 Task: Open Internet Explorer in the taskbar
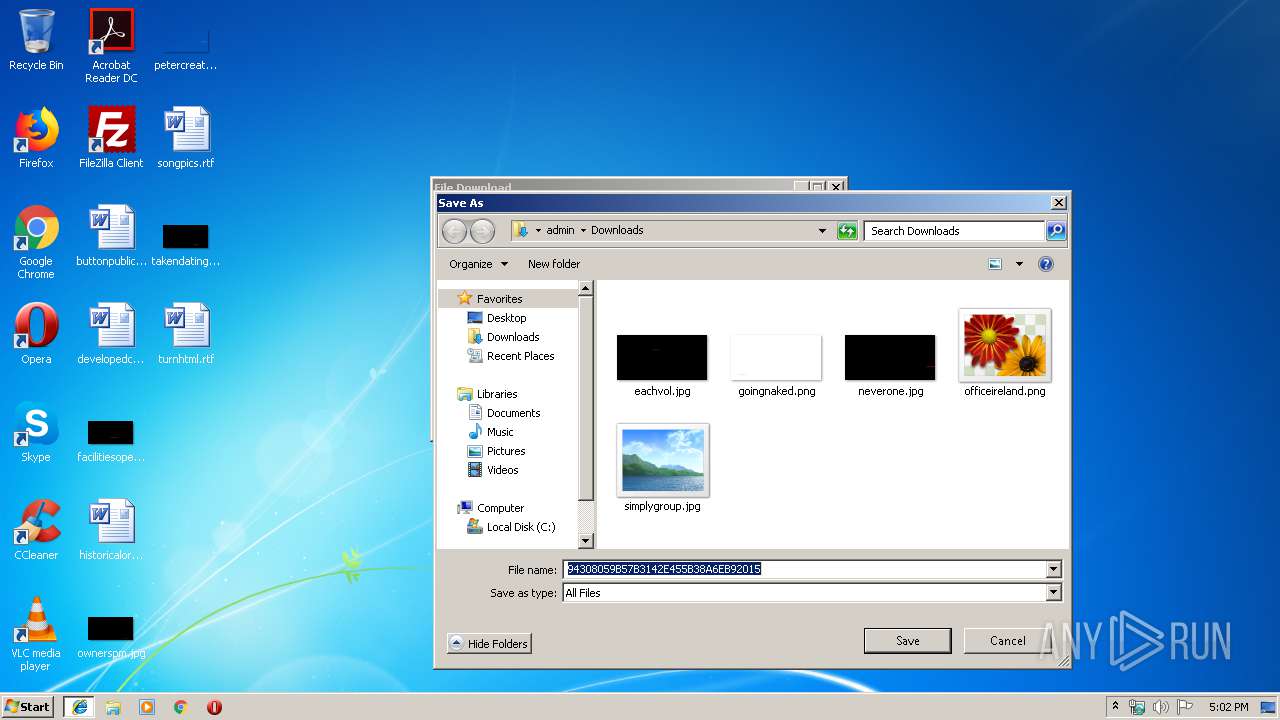tap(79, 707)
